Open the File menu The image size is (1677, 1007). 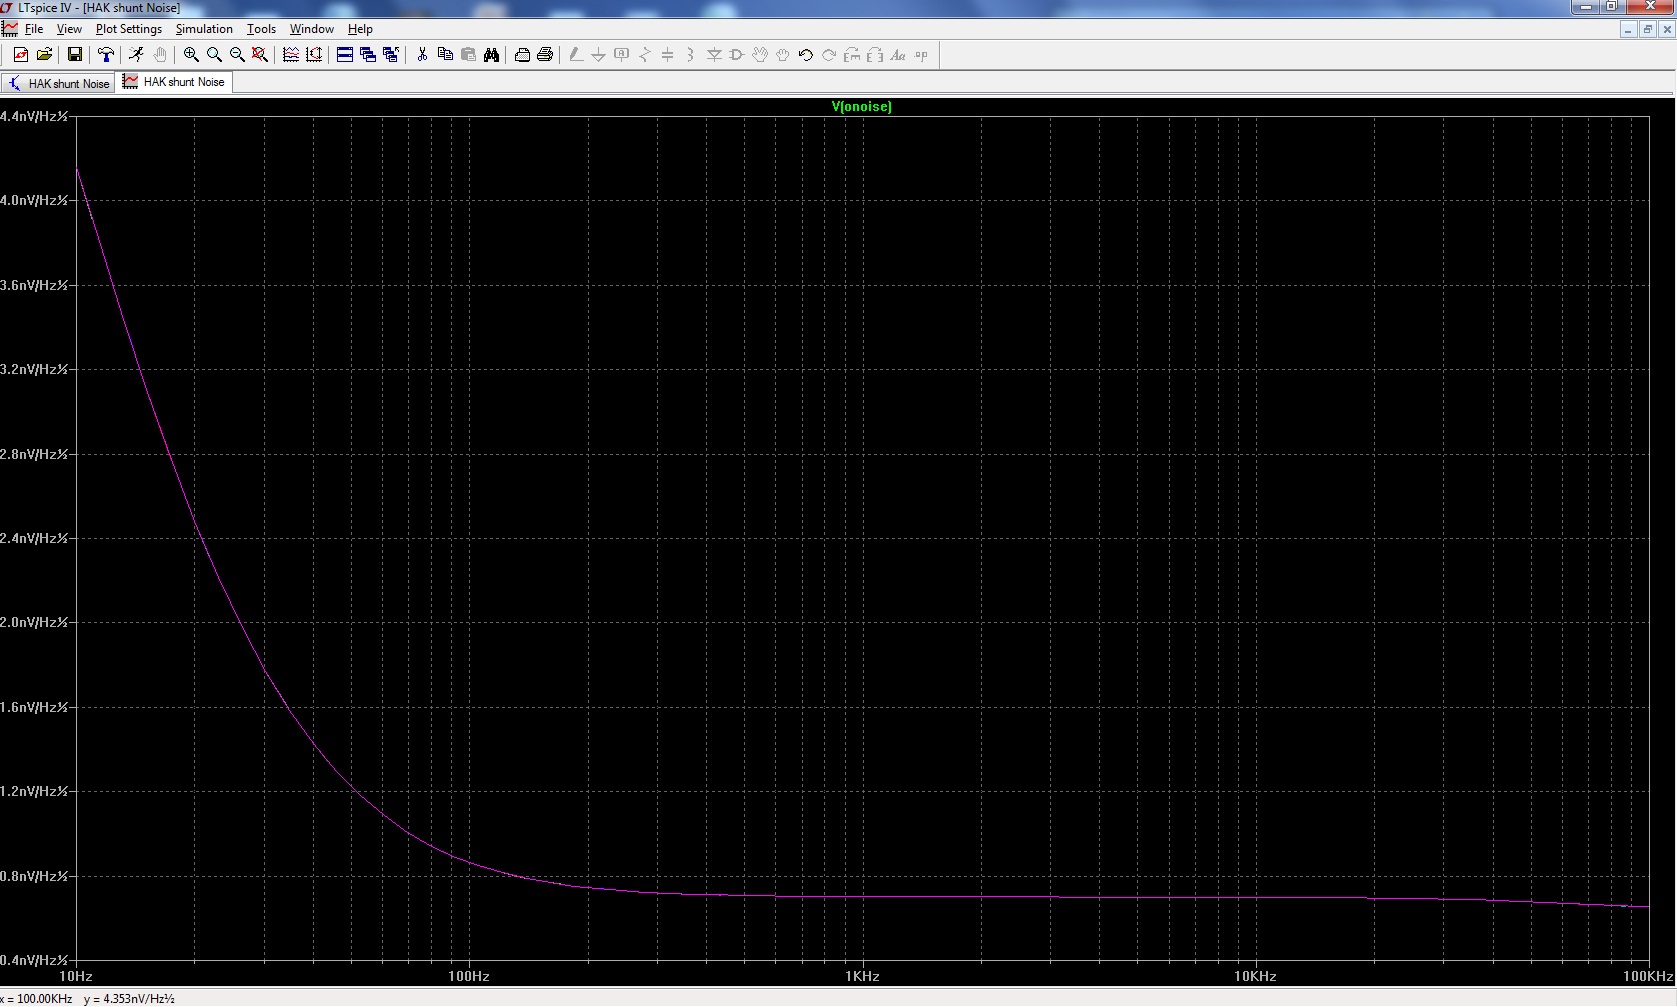(x=34, y=29)
